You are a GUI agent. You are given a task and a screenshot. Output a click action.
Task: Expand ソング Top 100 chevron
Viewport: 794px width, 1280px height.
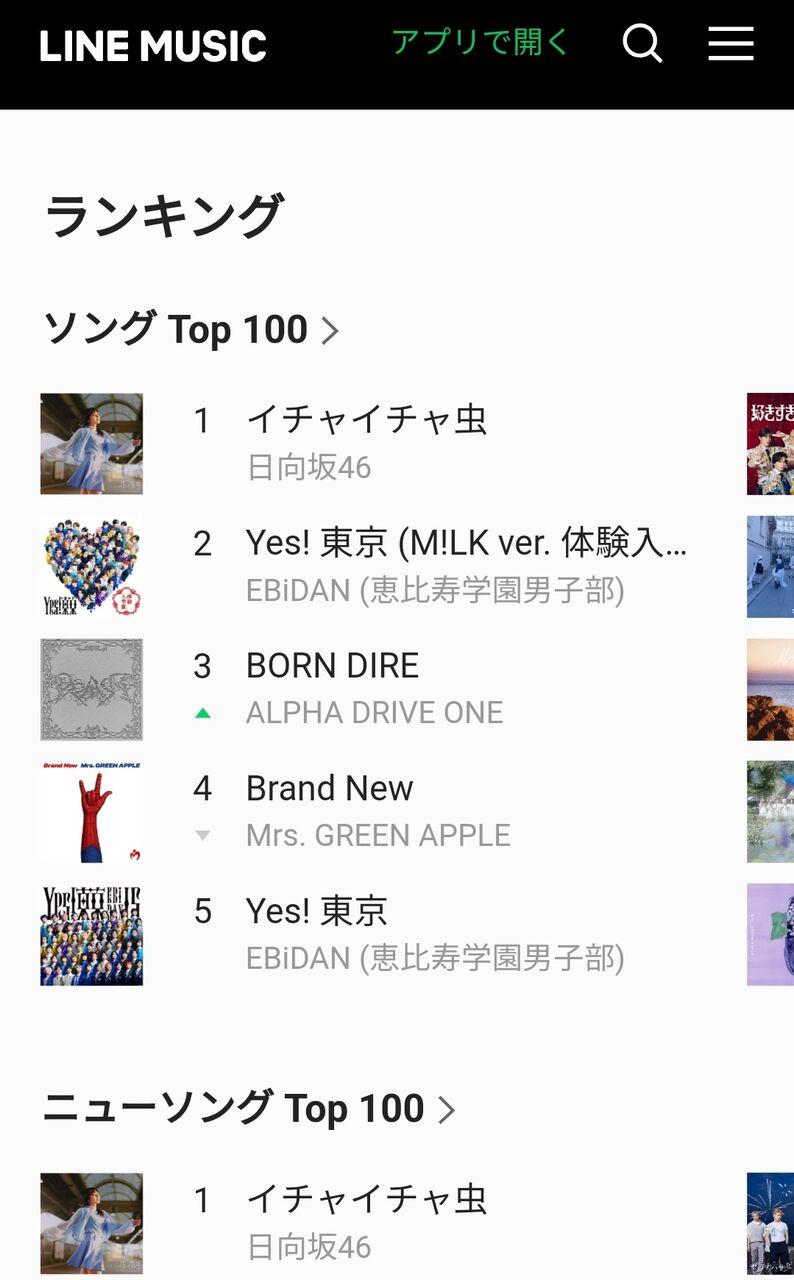(330, 331)
